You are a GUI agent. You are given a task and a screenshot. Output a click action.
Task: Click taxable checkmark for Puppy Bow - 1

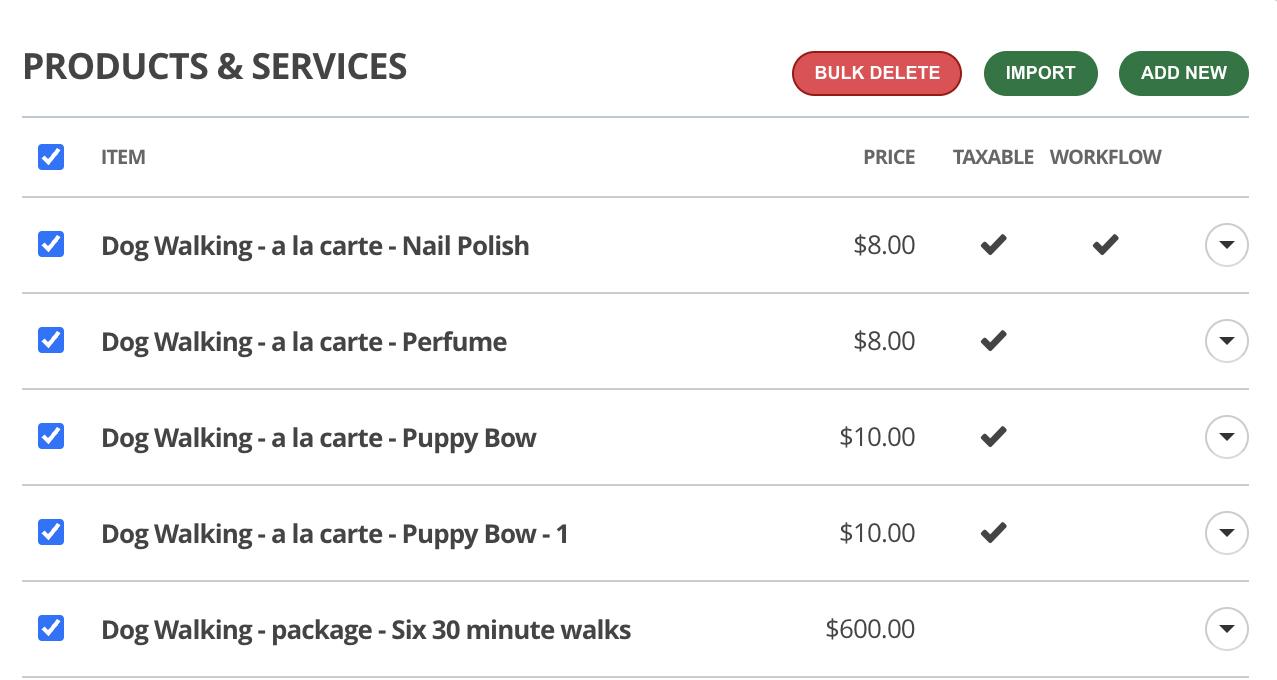pos(993,533)
